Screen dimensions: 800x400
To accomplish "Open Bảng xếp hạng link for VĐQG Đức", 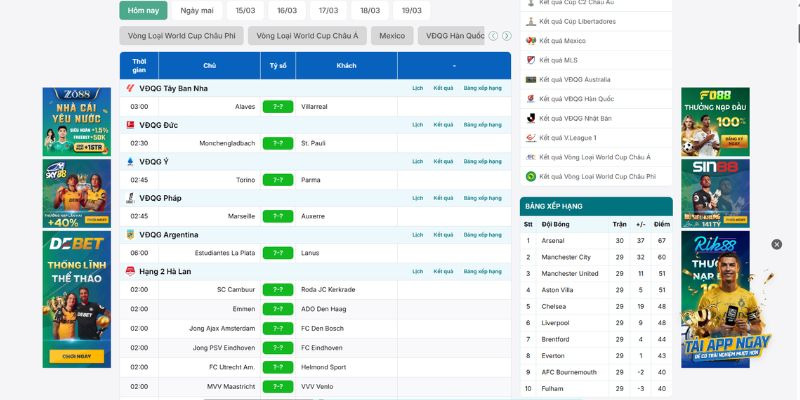I will coord(482,125).
